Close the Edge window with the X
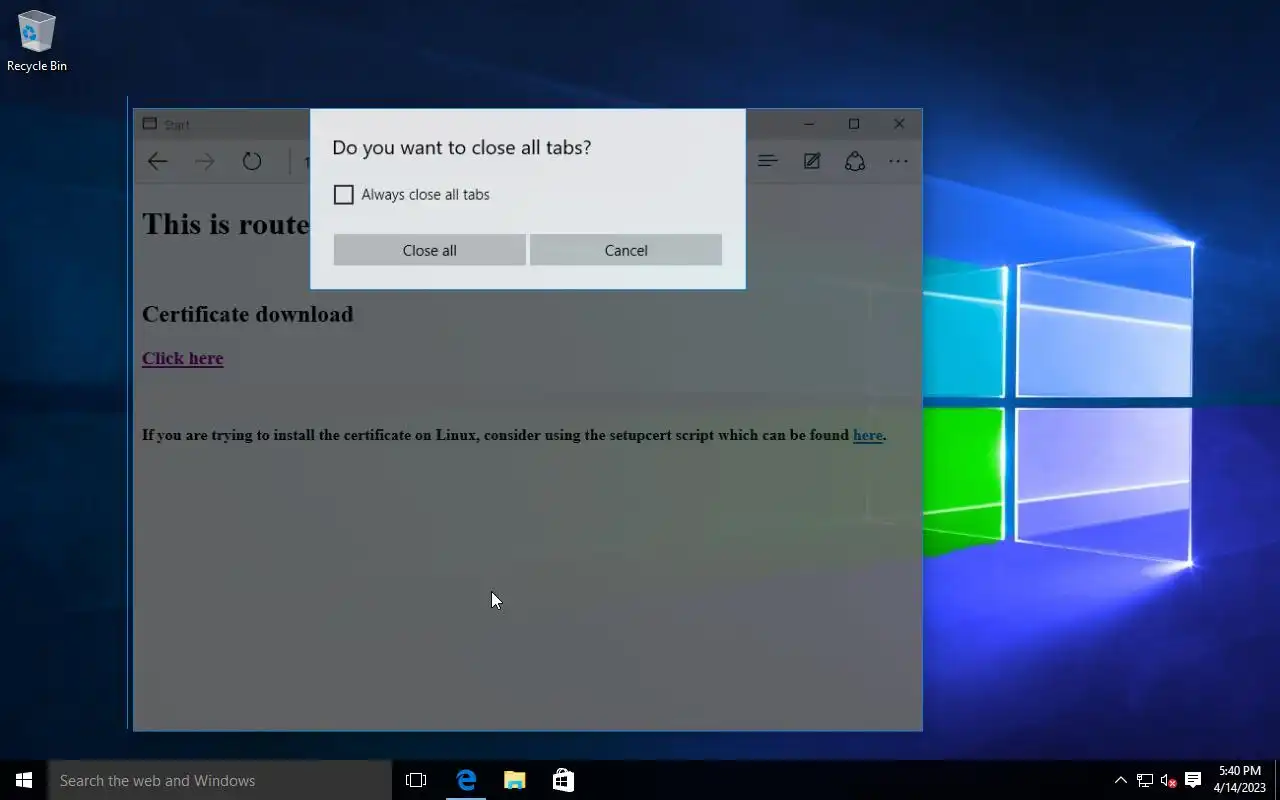The height and width of the screenshot is (800, 1280). click(899, 124)
